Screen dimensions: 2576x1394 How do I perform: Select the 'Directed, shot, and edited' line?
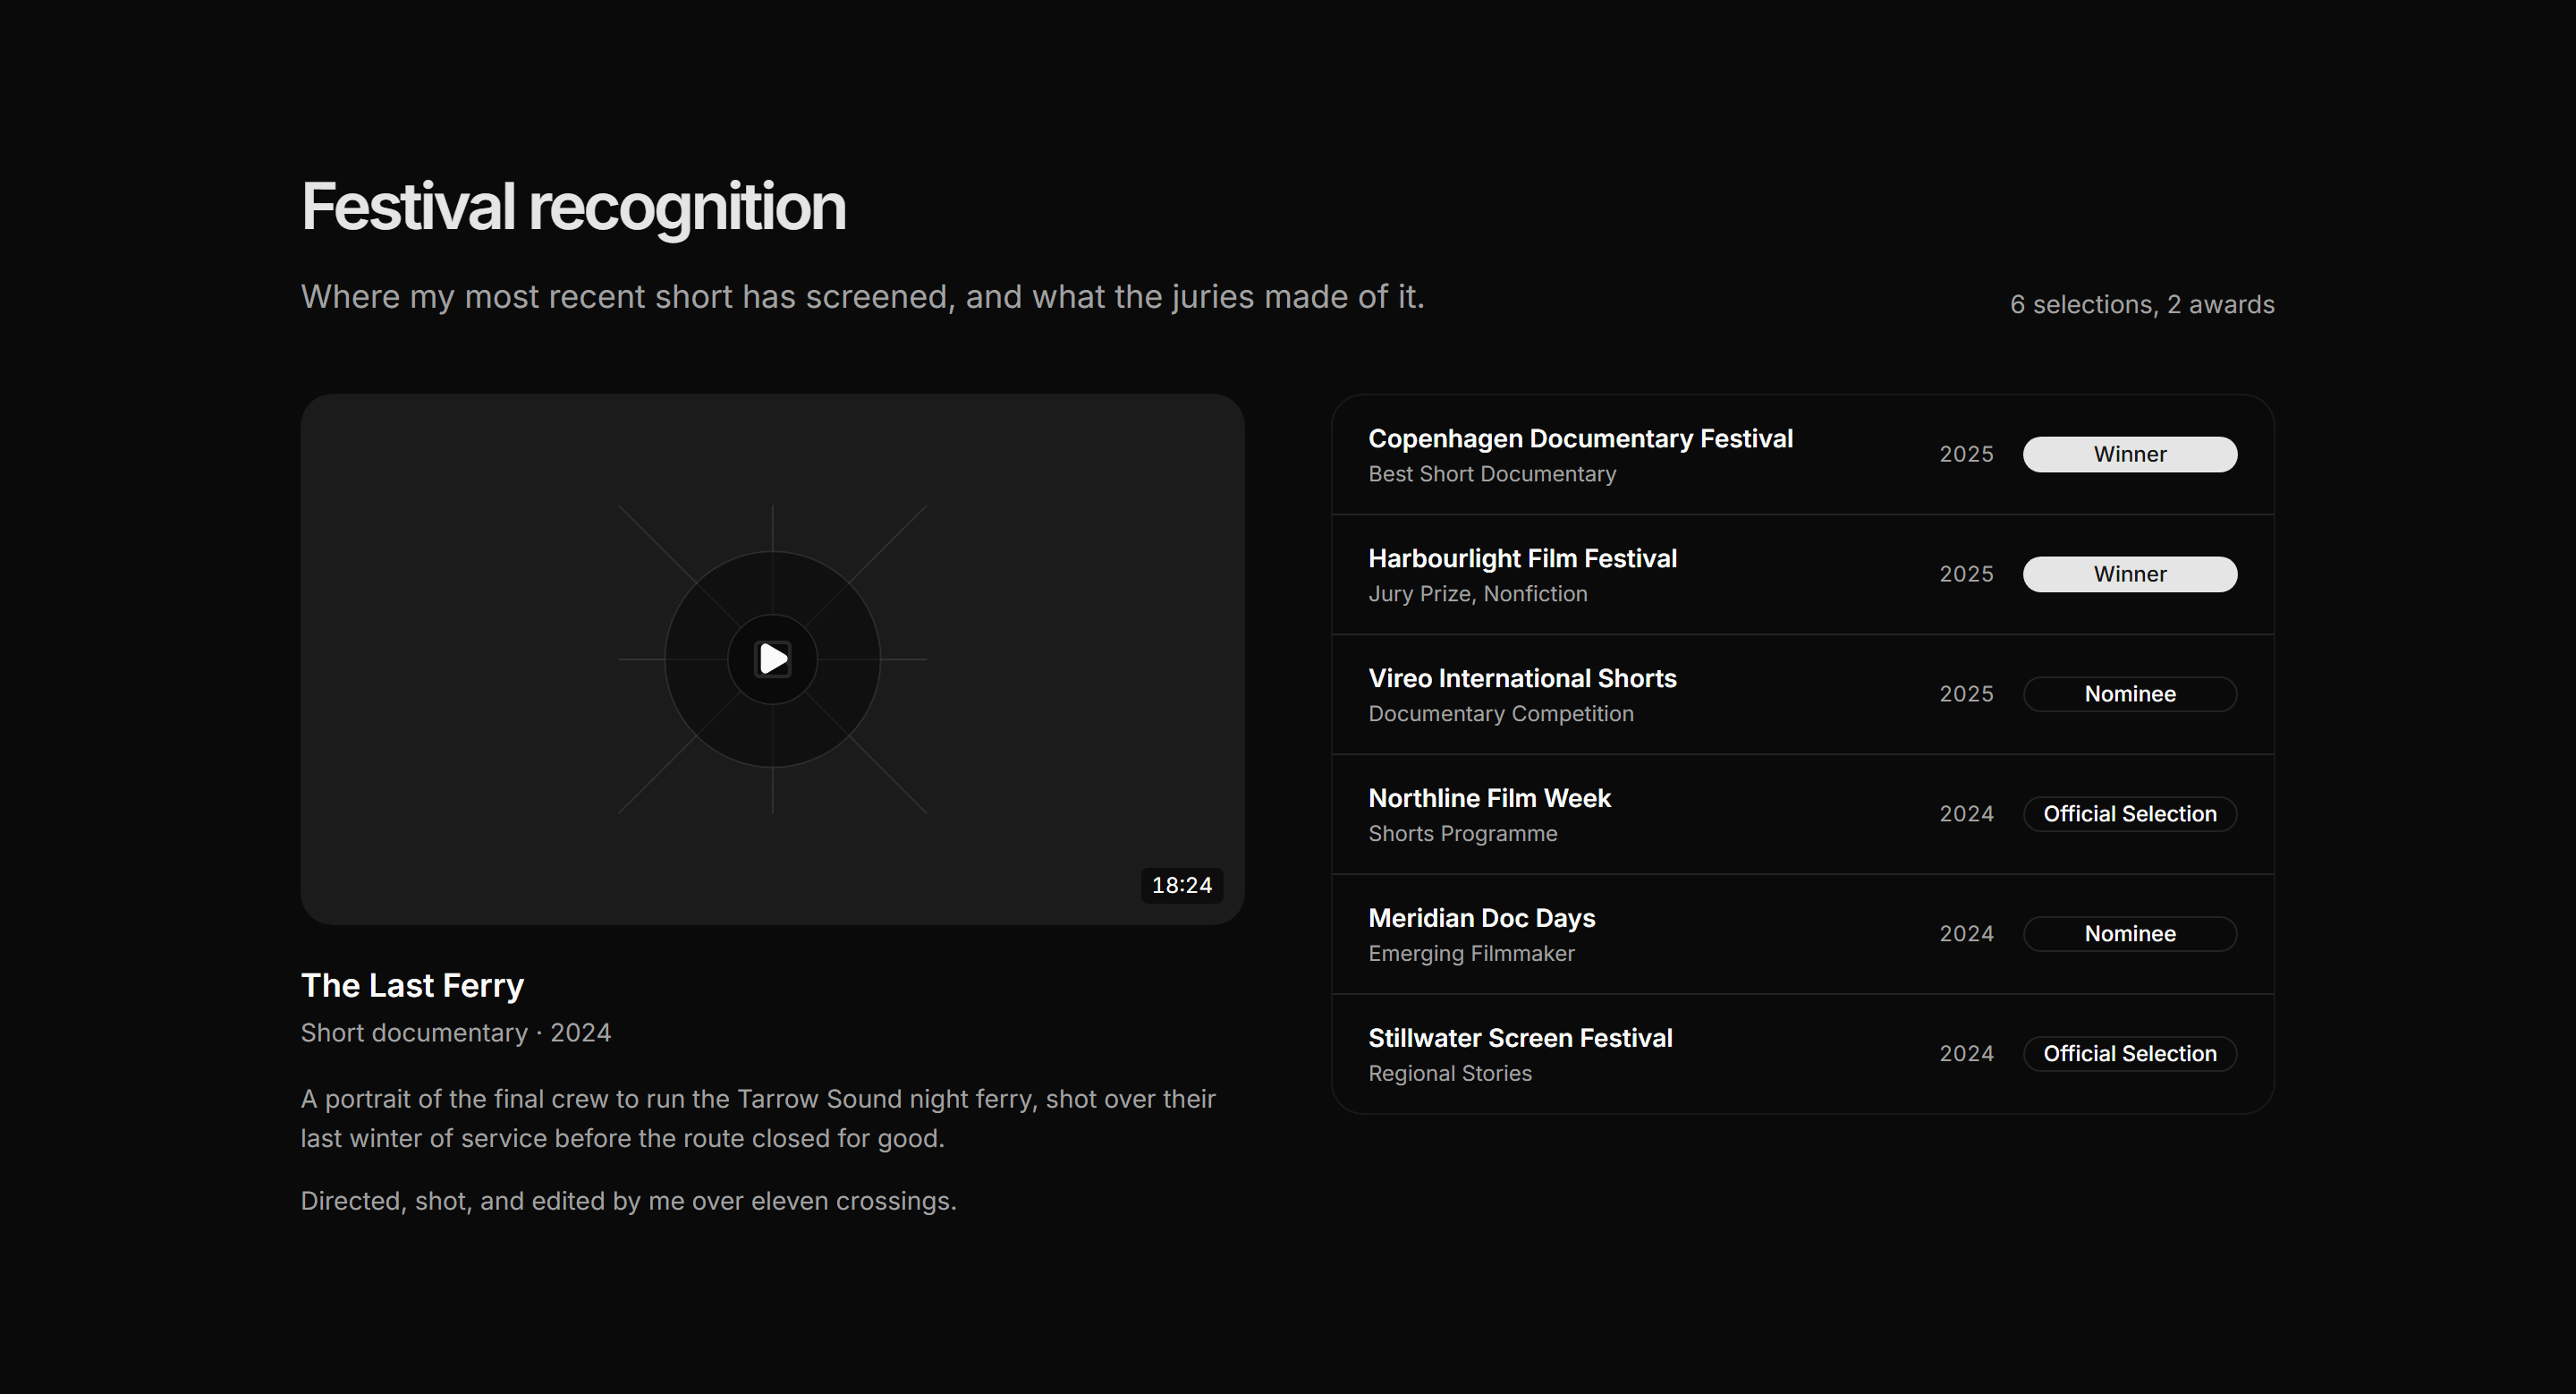click(x=628, y=1201)
